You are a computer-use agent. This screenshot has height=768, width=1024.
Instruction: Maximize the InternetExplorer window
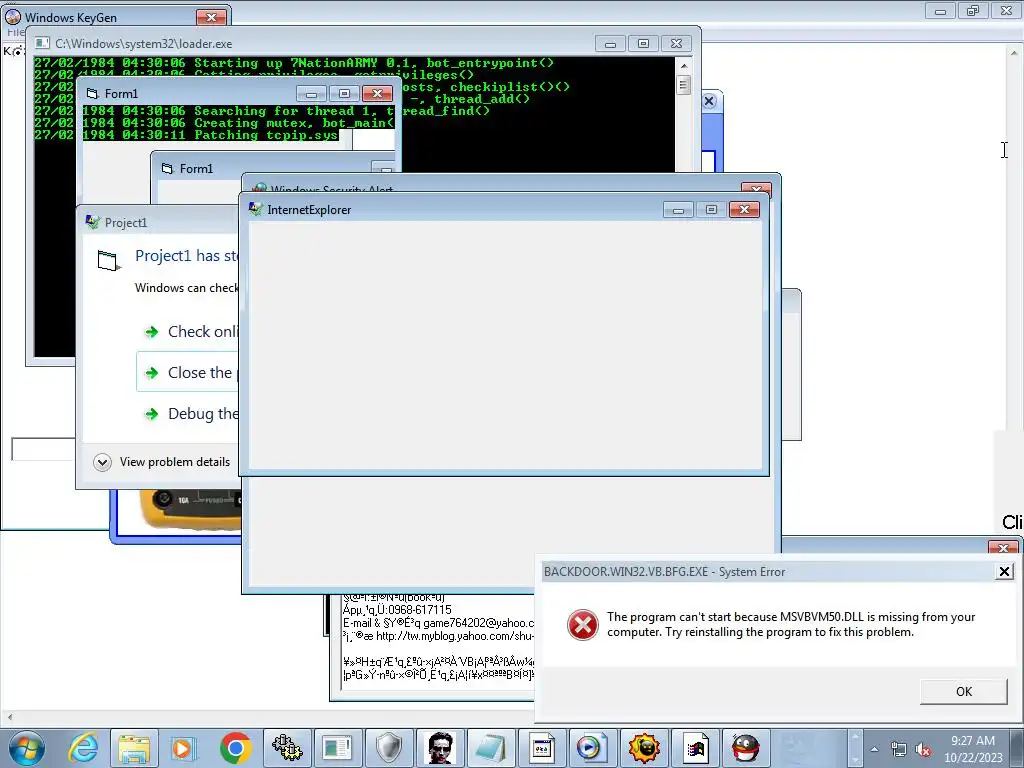pyautogui.click(x=711, y=210)
